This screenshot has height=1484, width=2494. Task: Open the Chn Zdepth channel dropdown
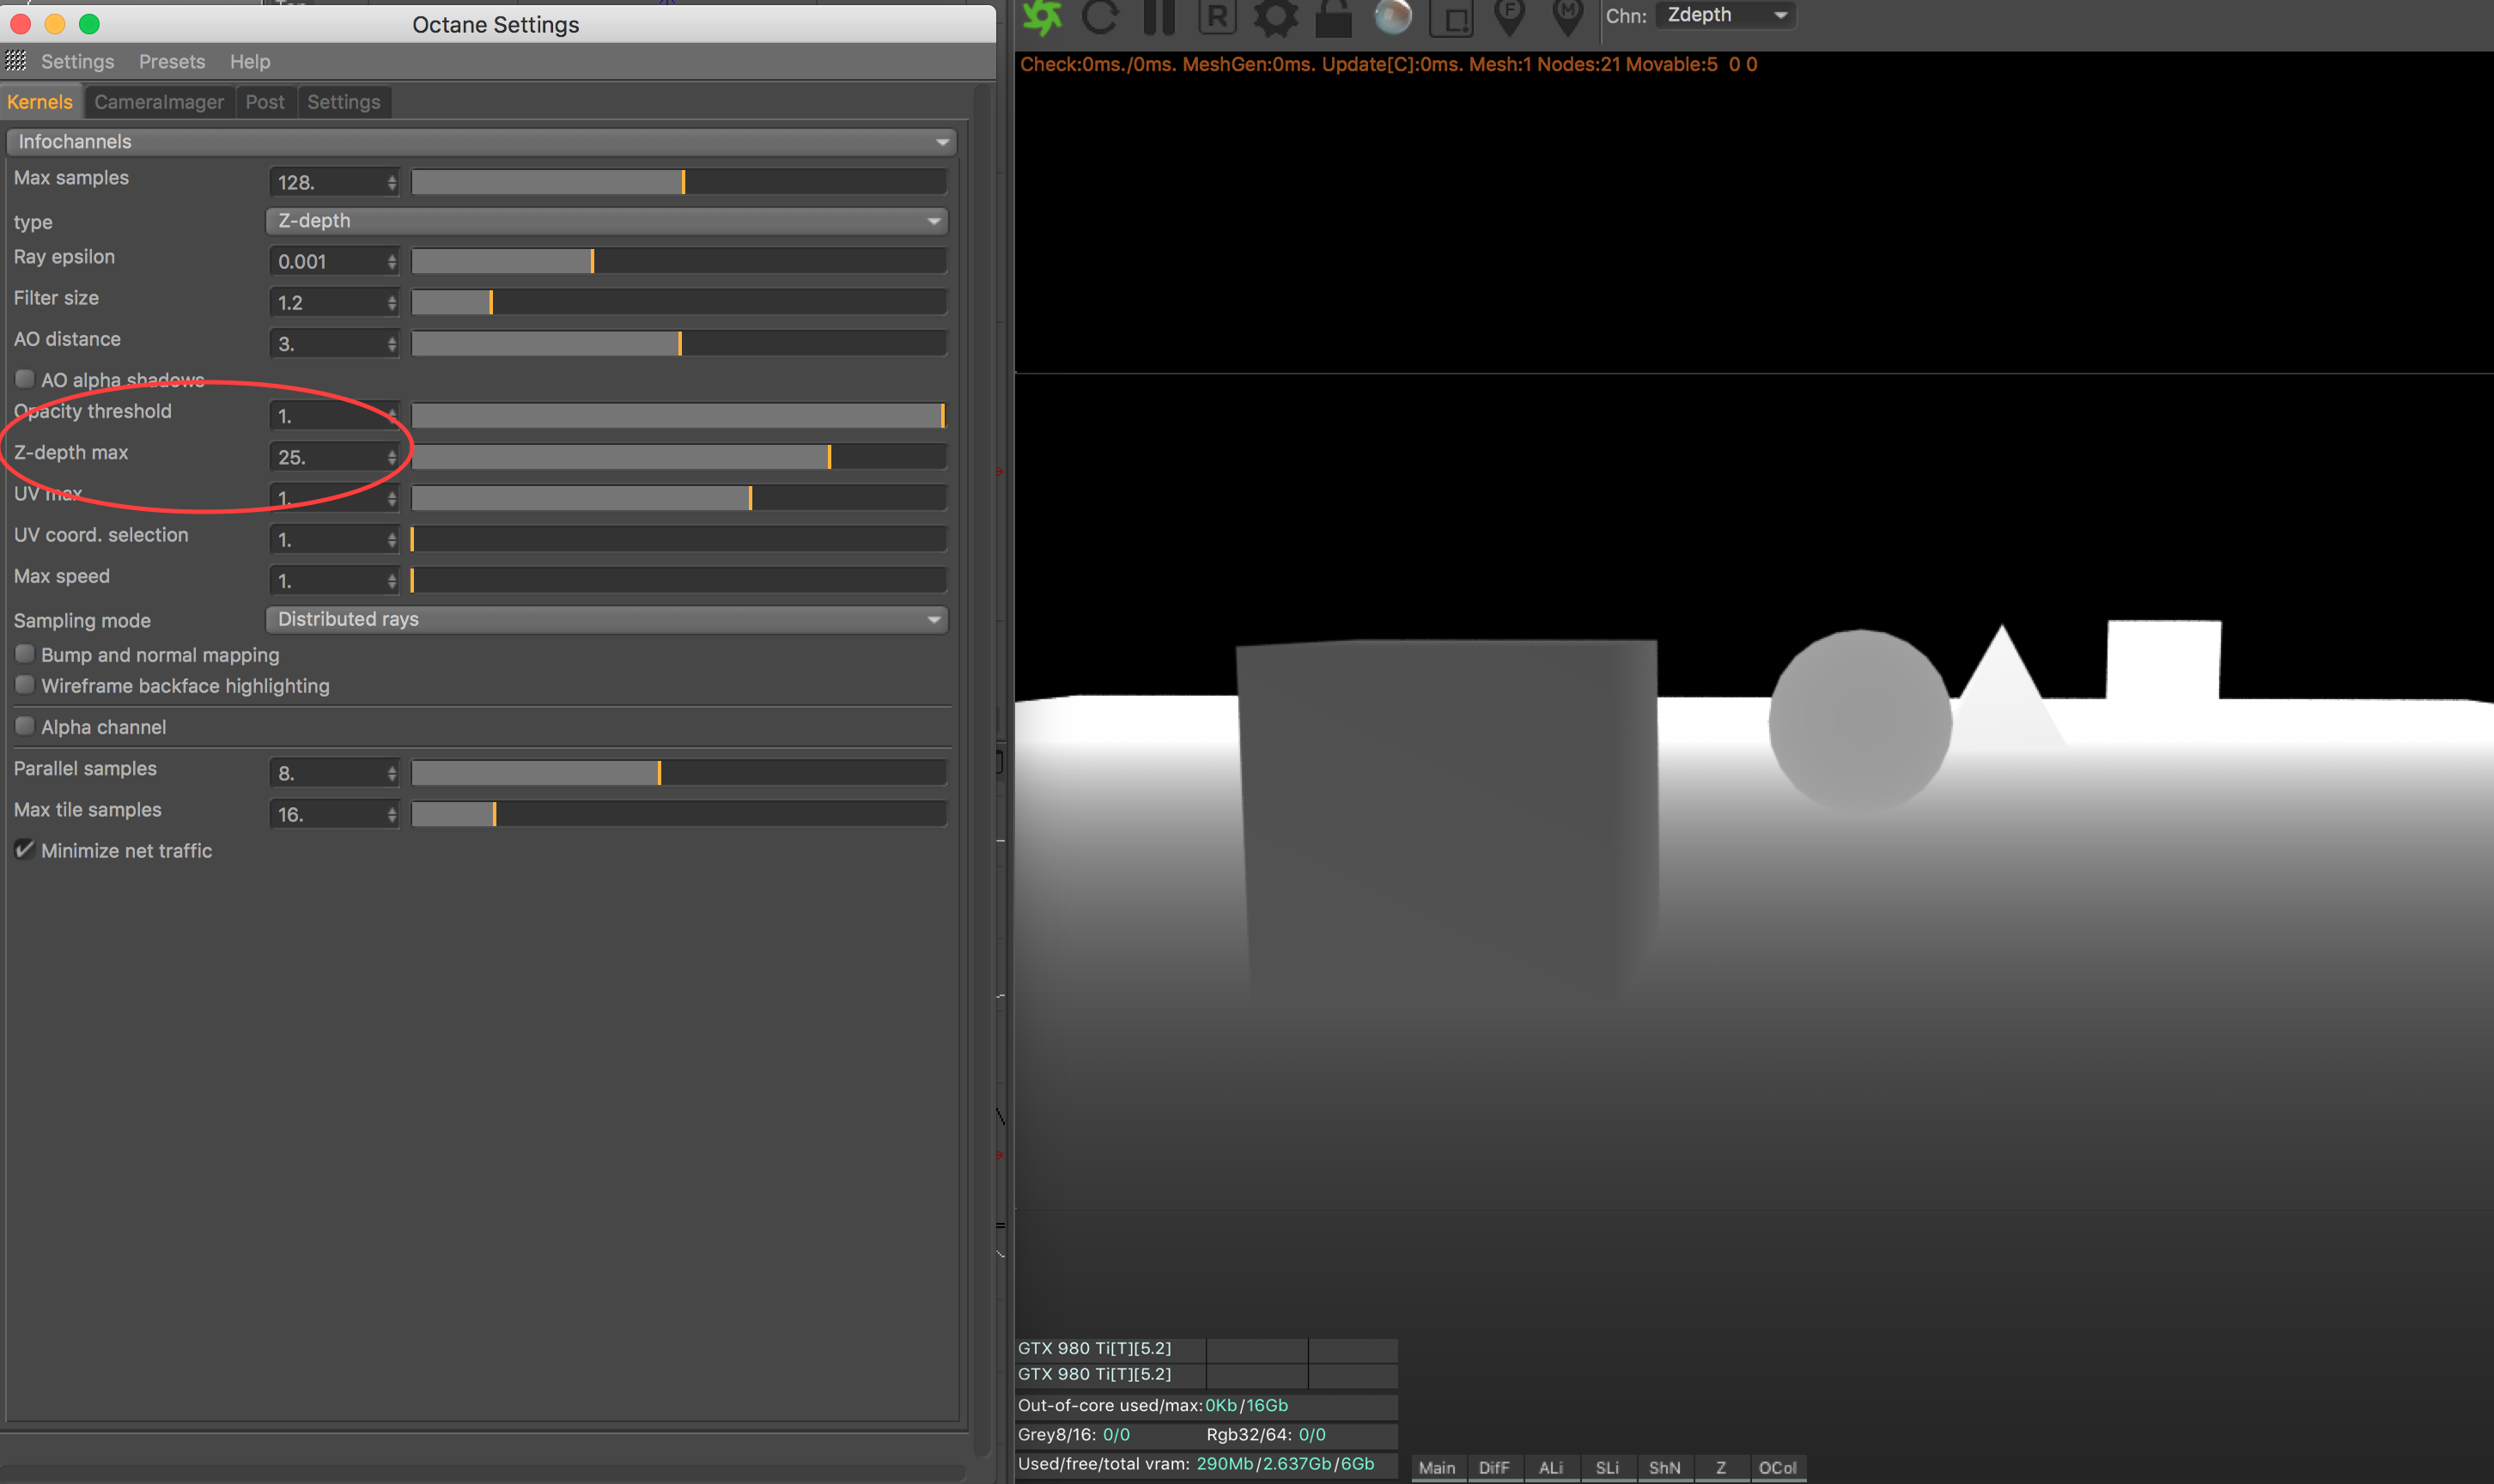[x=1725, y=15]
